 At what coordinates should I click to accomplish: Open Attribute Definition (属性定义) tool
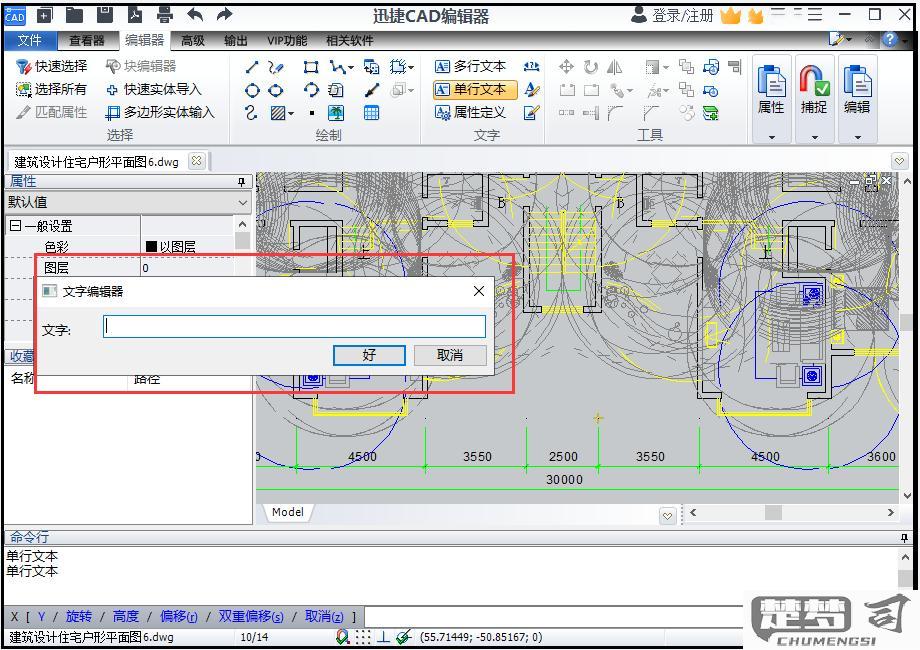(x=471, y=112)
